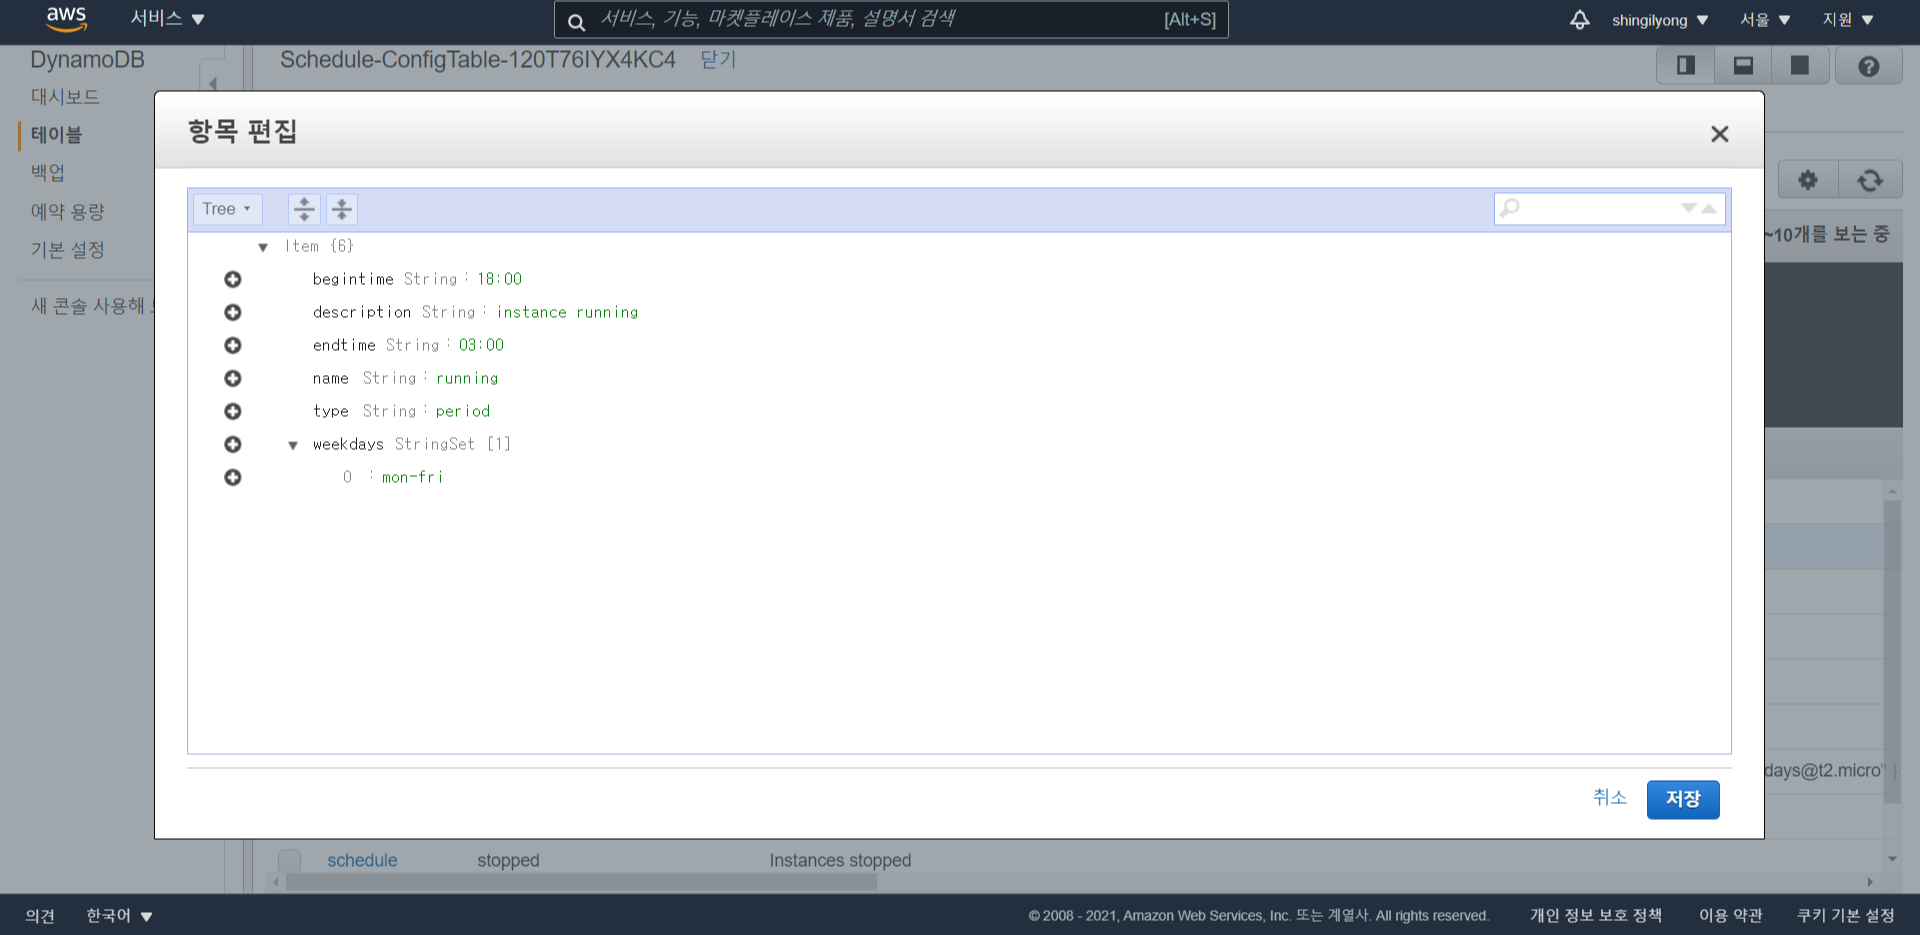Open the 서울 region selector
Viewport: 1920px width, 935px height.
[1765, 20]
